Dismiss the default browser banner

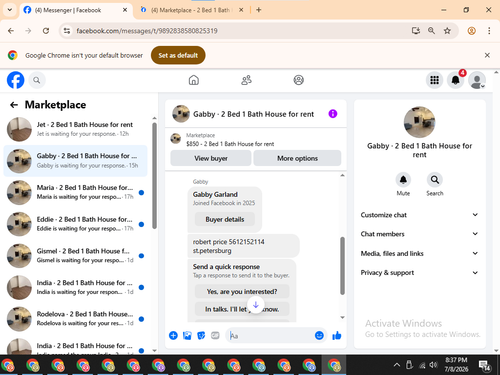coord(487,55)
